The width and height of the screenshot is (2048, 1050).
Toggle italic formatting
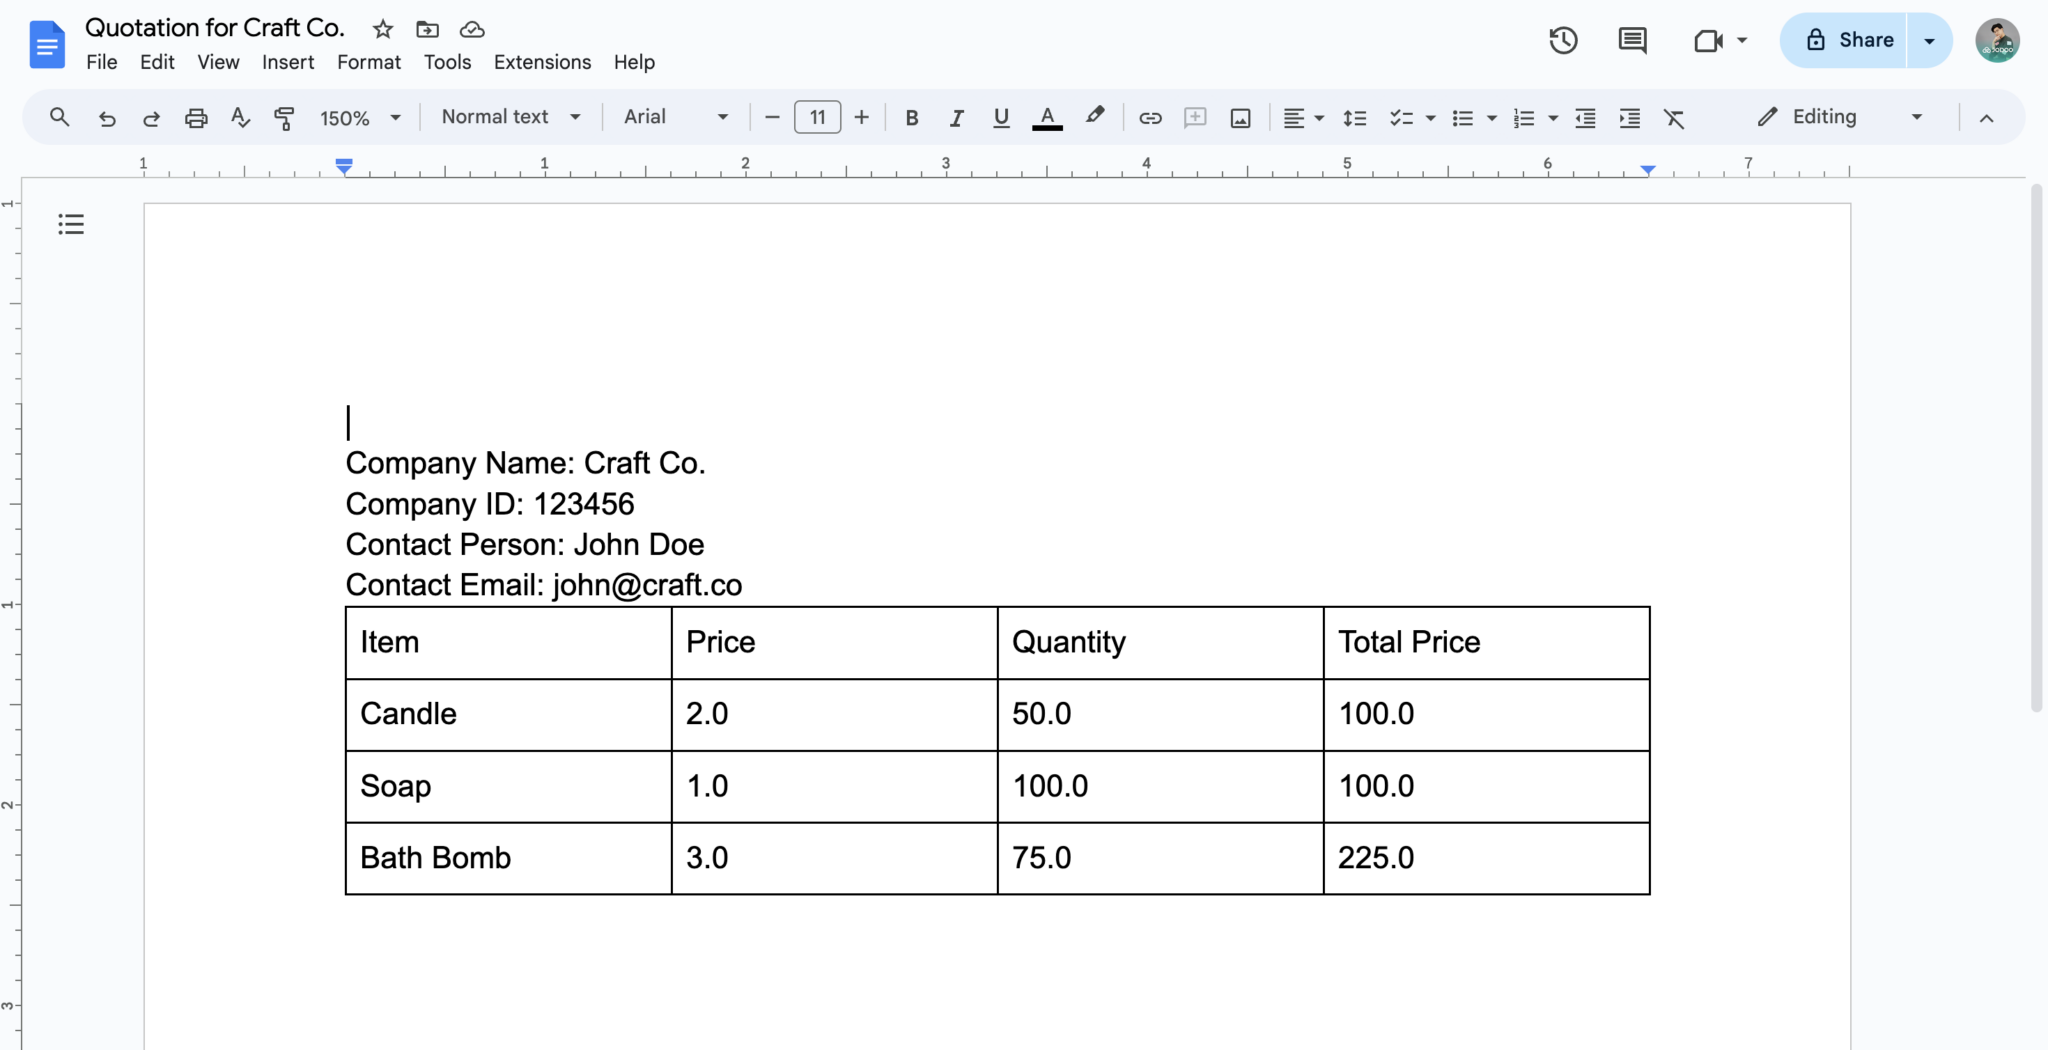956,117
